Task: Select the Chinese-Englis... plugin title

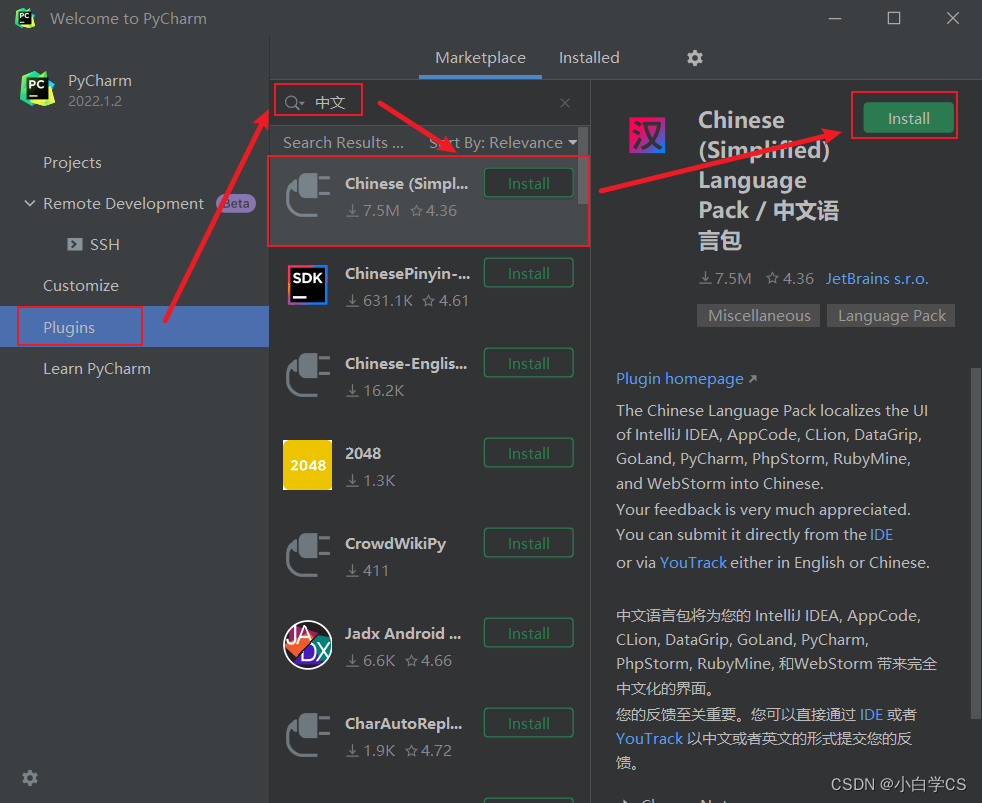Action: tap(406, 364)
